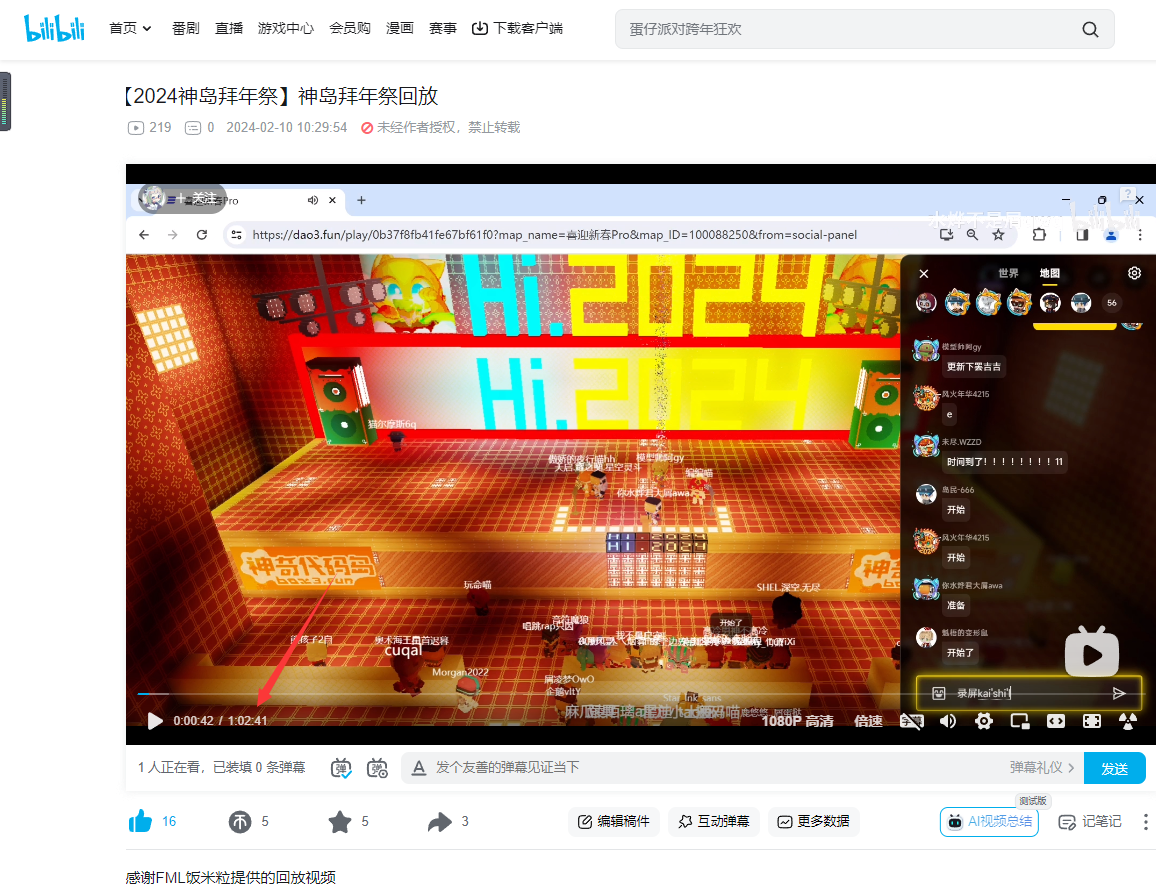Mute the video with volume icon

click(947, 720)
